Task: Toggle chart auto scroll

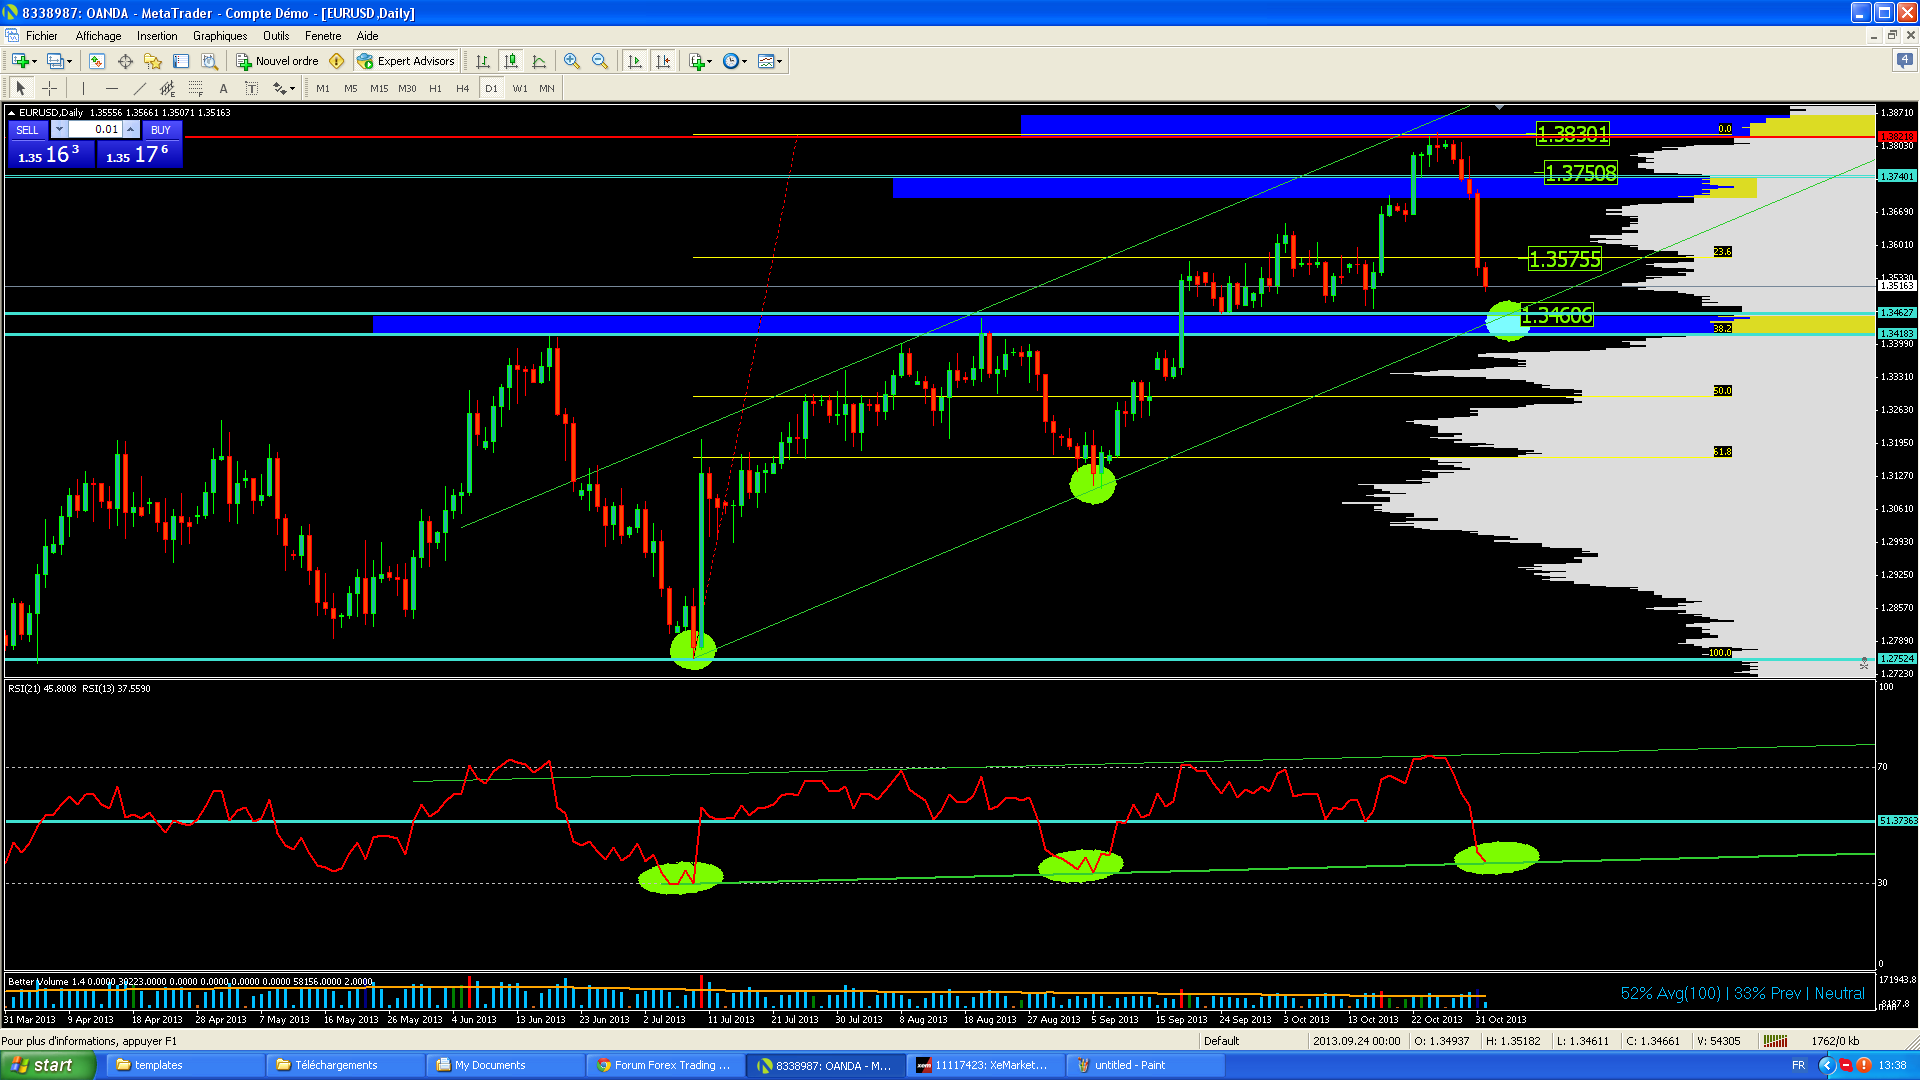Action: [634, 61]
